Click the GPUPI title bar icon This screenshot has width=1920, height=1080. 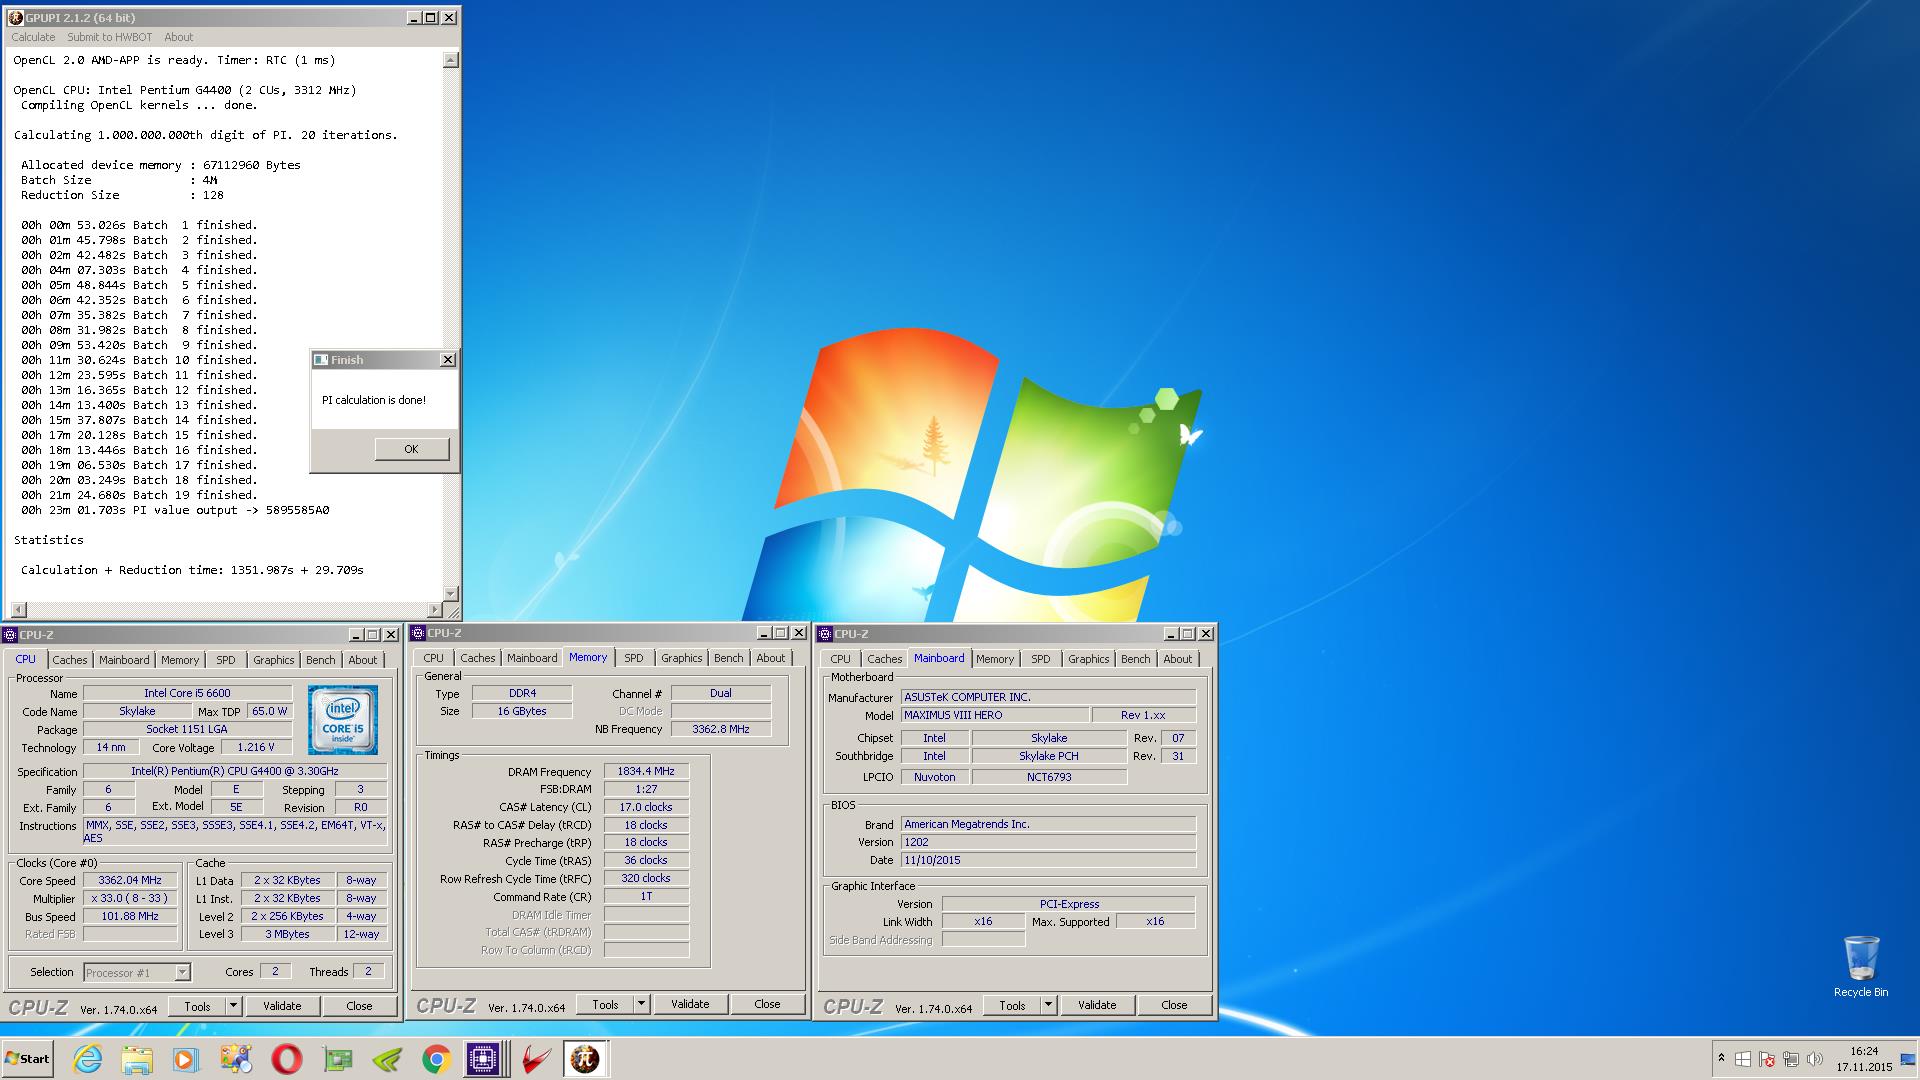[15, 18]
